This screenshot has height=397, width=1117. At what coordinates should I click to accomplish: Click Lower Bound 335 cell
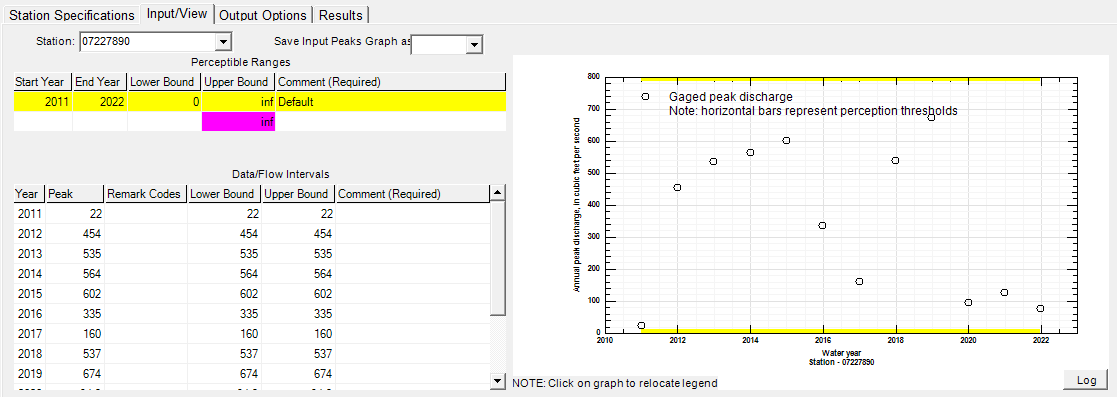click(224, 313)
